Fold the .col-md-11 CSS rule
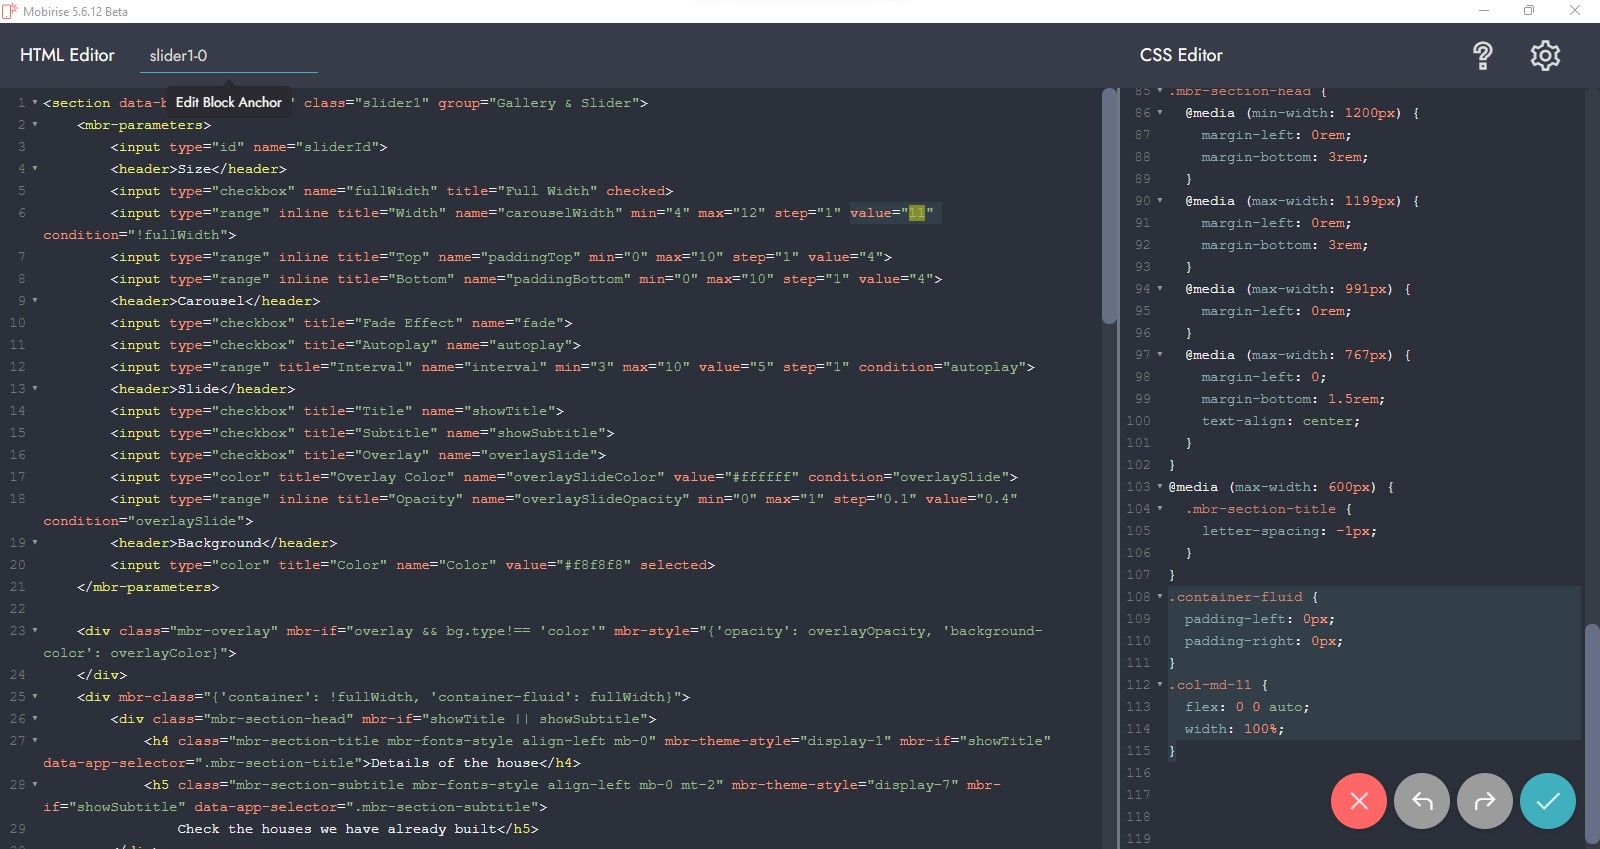The image size is (1600, 849). point(1160,685)
